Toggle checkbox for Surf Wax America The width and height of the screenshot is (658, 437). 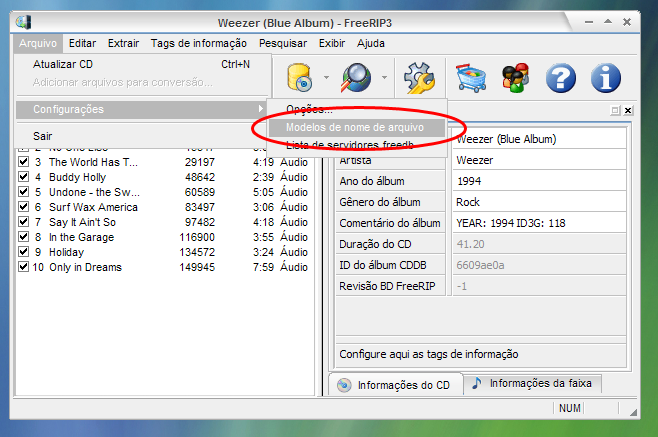pyautogui.click(x=24, y=207)
